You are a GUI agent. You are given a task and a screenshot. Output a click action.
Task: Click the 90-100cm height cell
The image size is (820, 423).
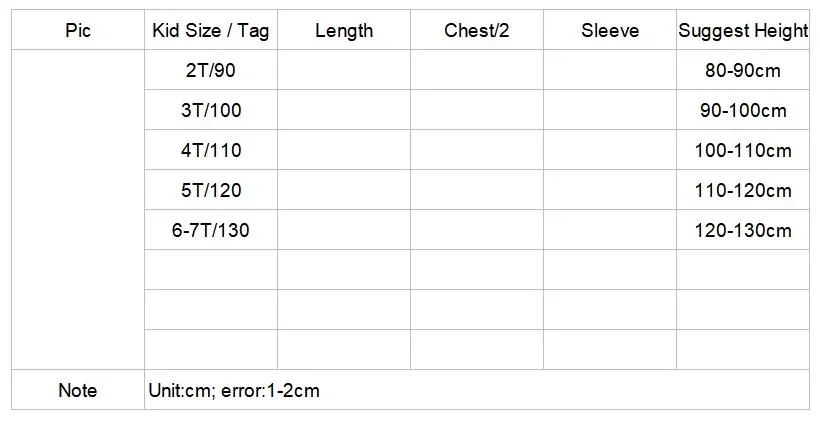pyautogui.click(x=743, y=111)
